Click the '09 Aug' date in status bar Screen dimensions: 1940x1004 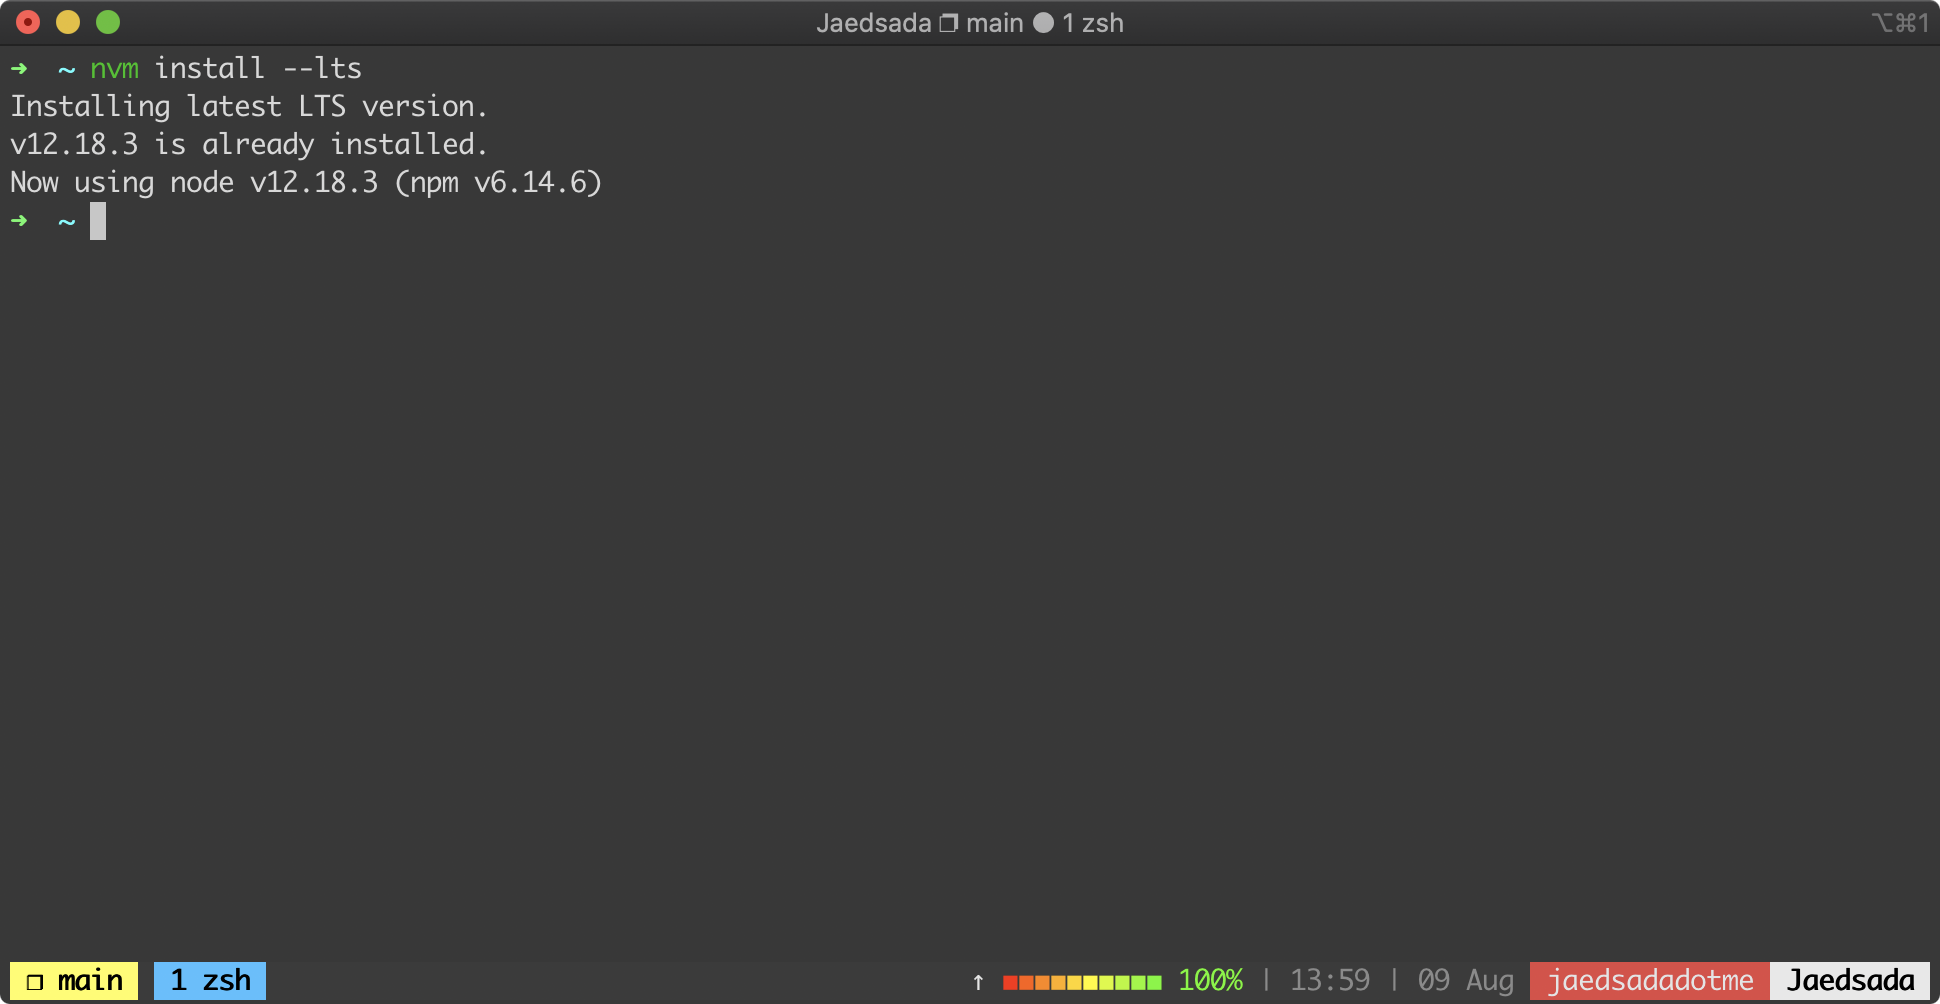pos(1466,981)
